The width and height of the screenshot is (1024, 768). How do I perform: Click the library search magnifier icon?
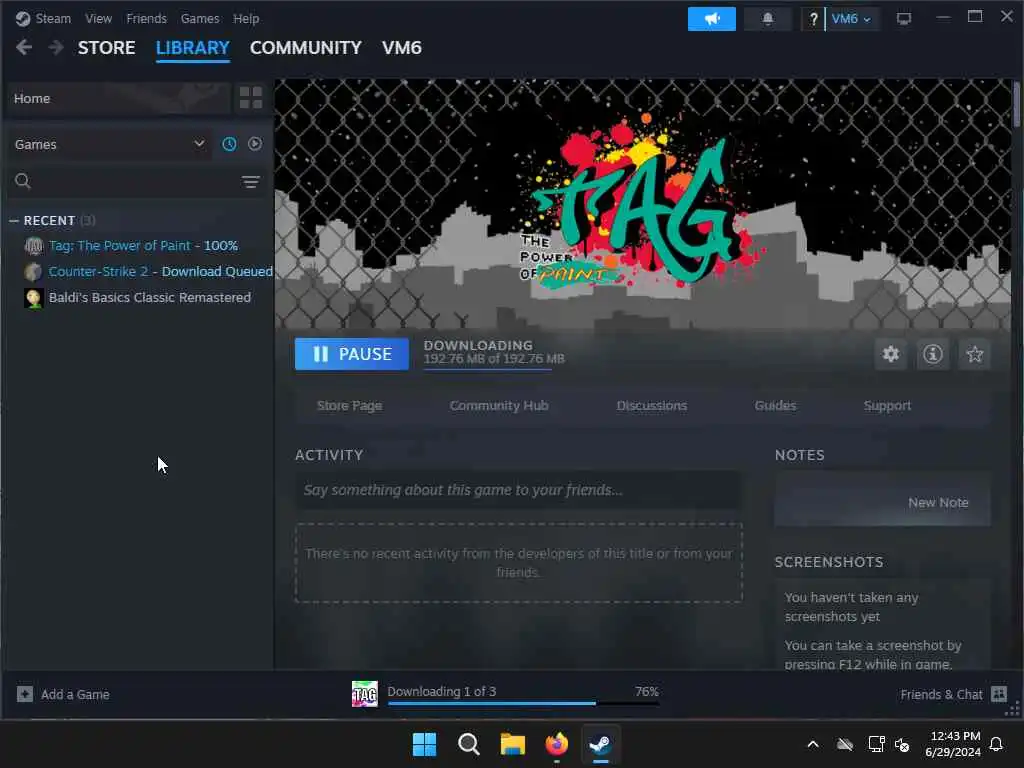[x=23, y=181]
